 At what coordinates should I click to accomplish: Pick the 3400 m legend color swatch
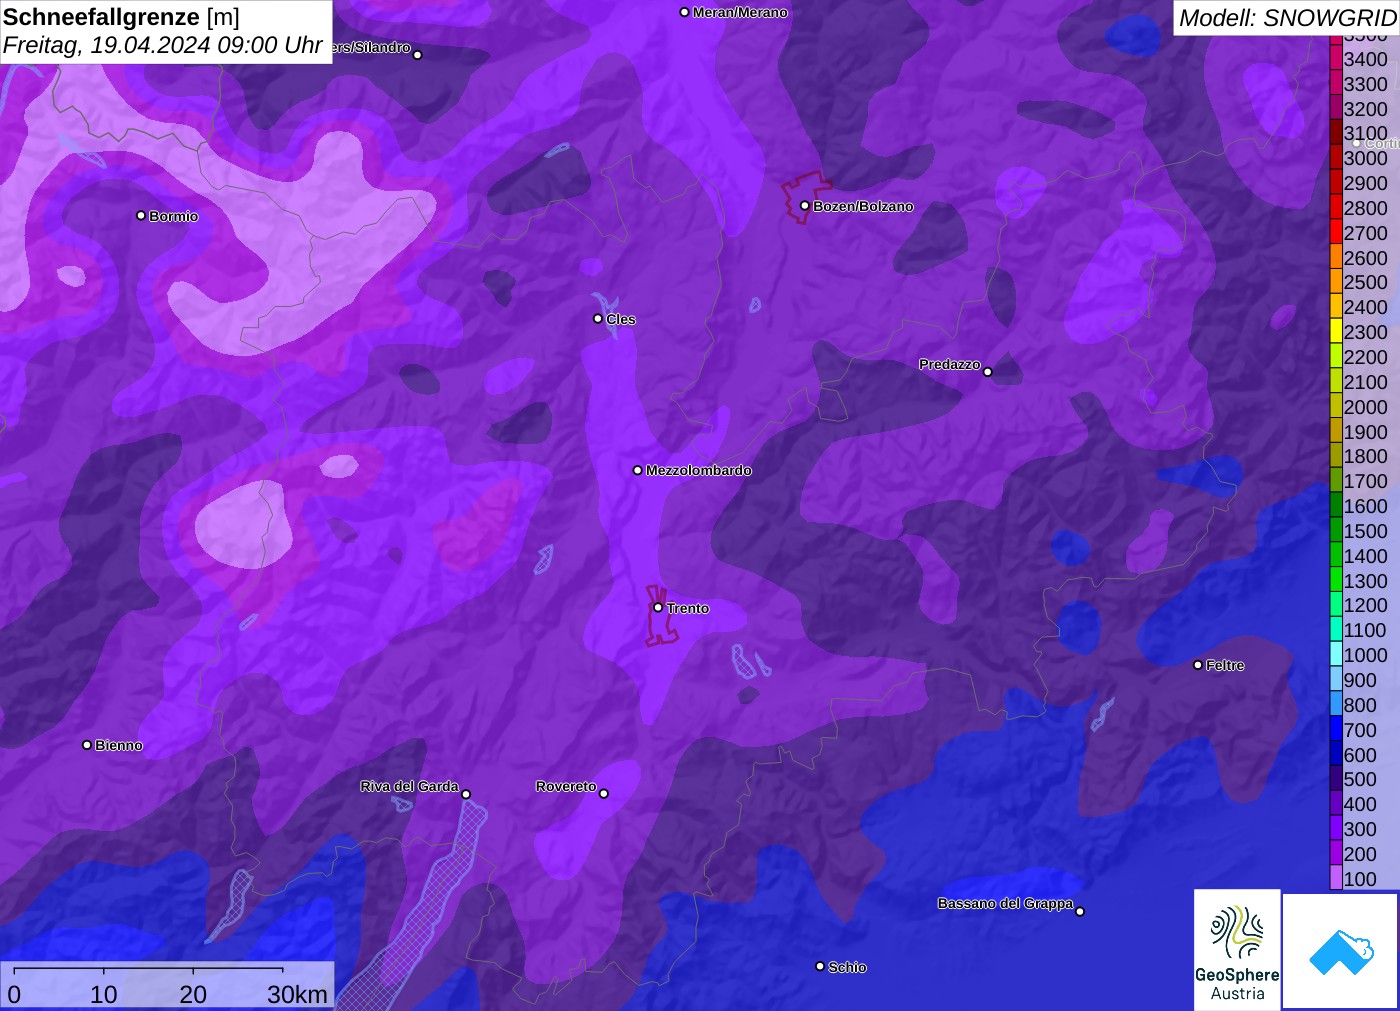(x=1336, y=59)
